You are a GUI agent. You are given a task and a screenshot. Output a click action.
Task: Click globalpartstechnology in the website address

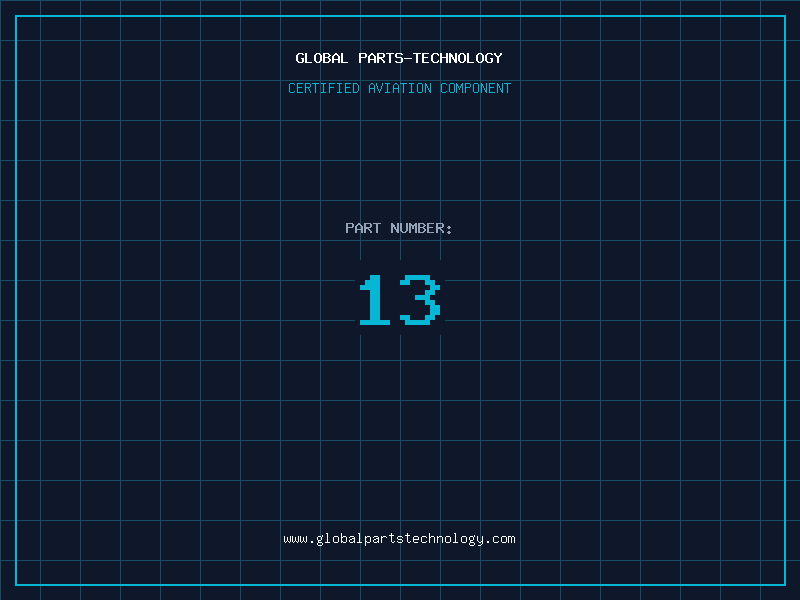coord(399,539)
